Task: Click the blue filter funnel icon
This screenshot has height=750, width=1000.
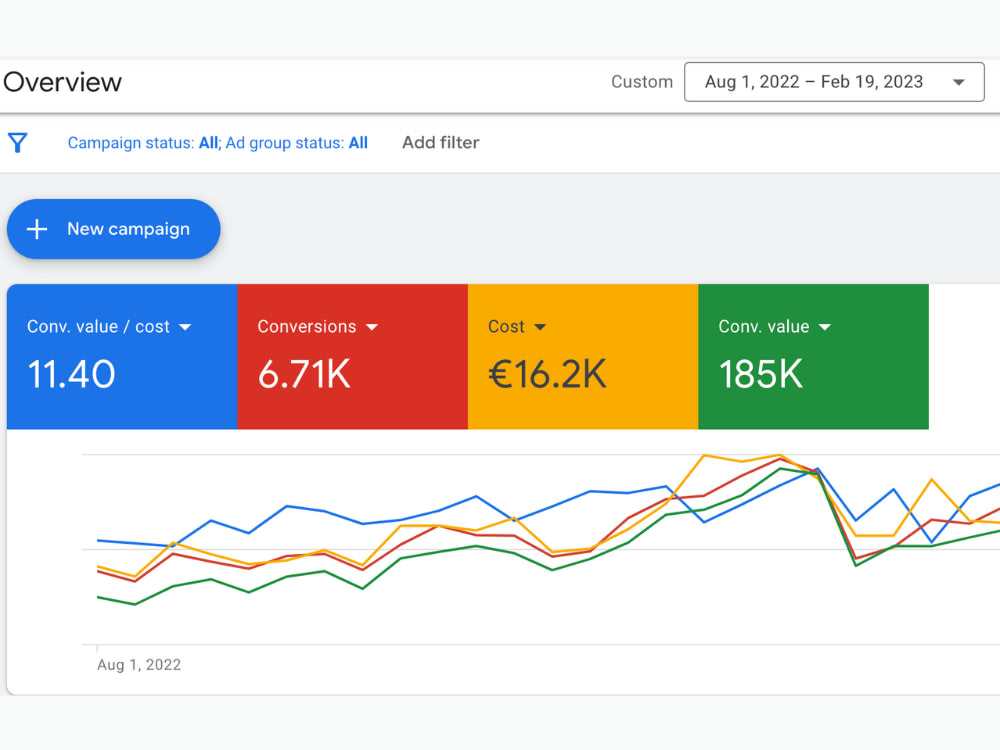Action: click(x=18, y=142)
